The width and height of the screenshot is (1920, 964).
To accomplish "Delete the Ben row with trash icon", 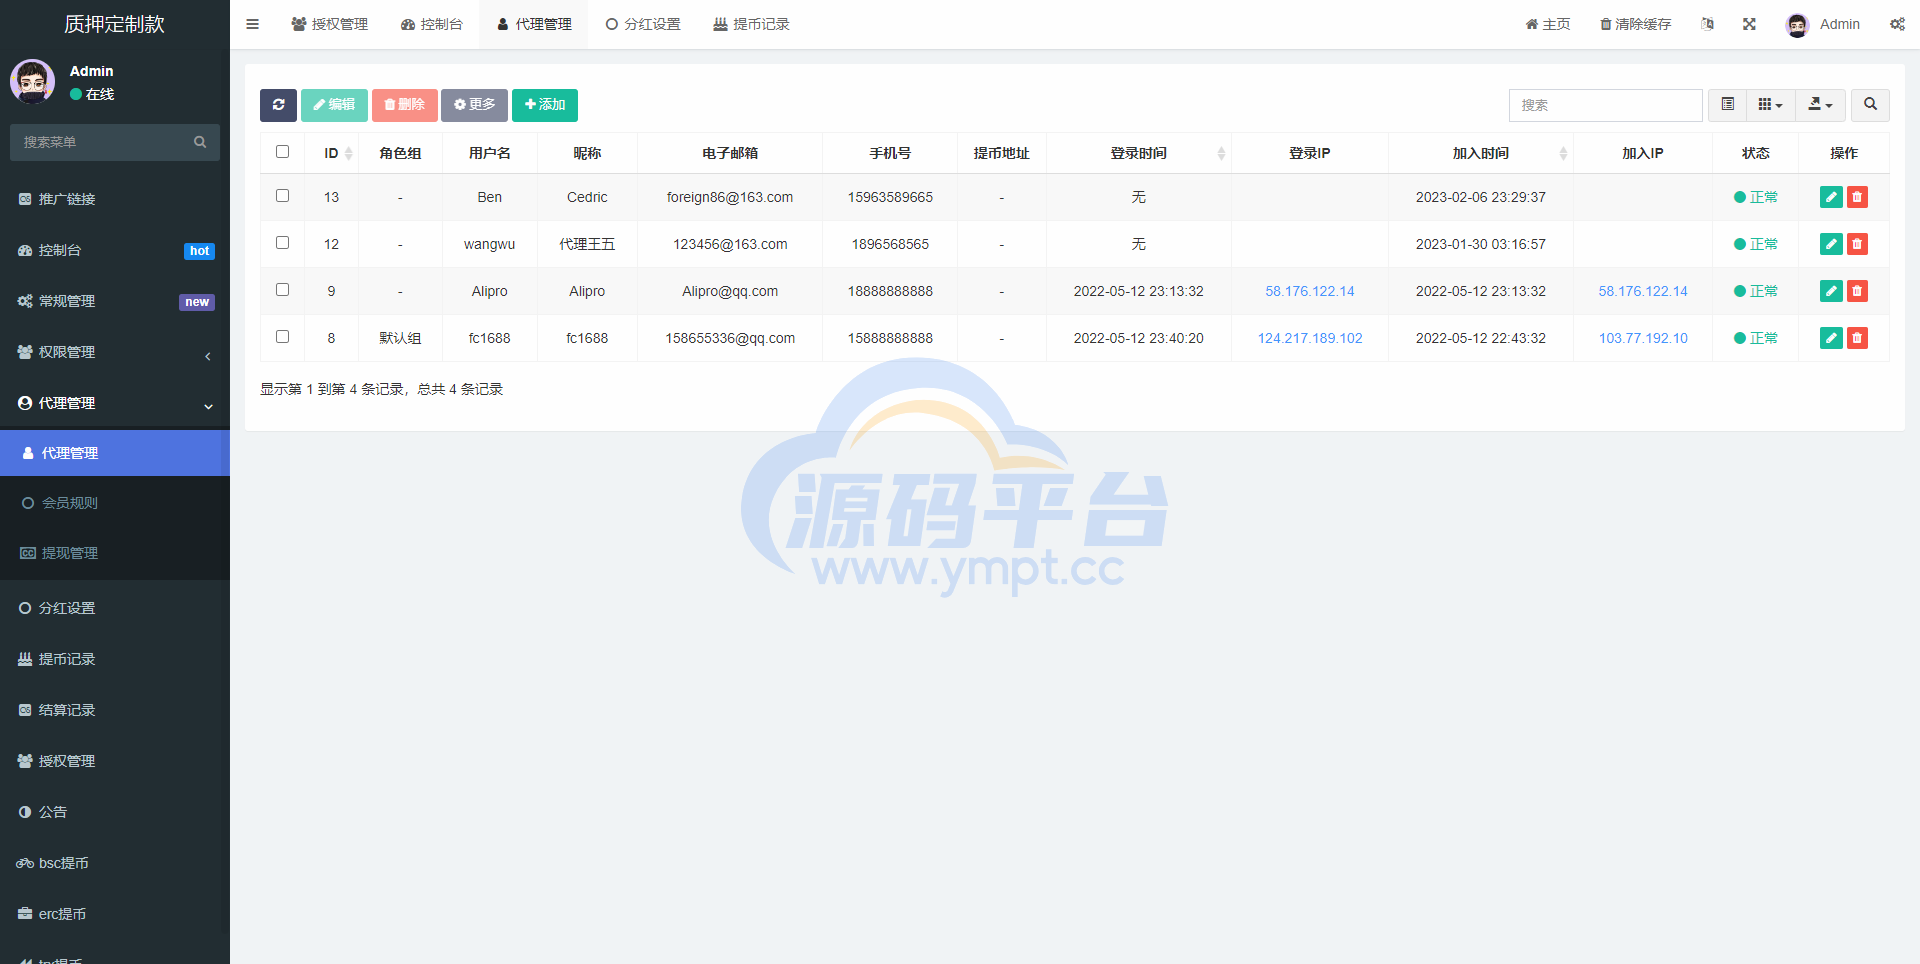I will pos(1857,197).
